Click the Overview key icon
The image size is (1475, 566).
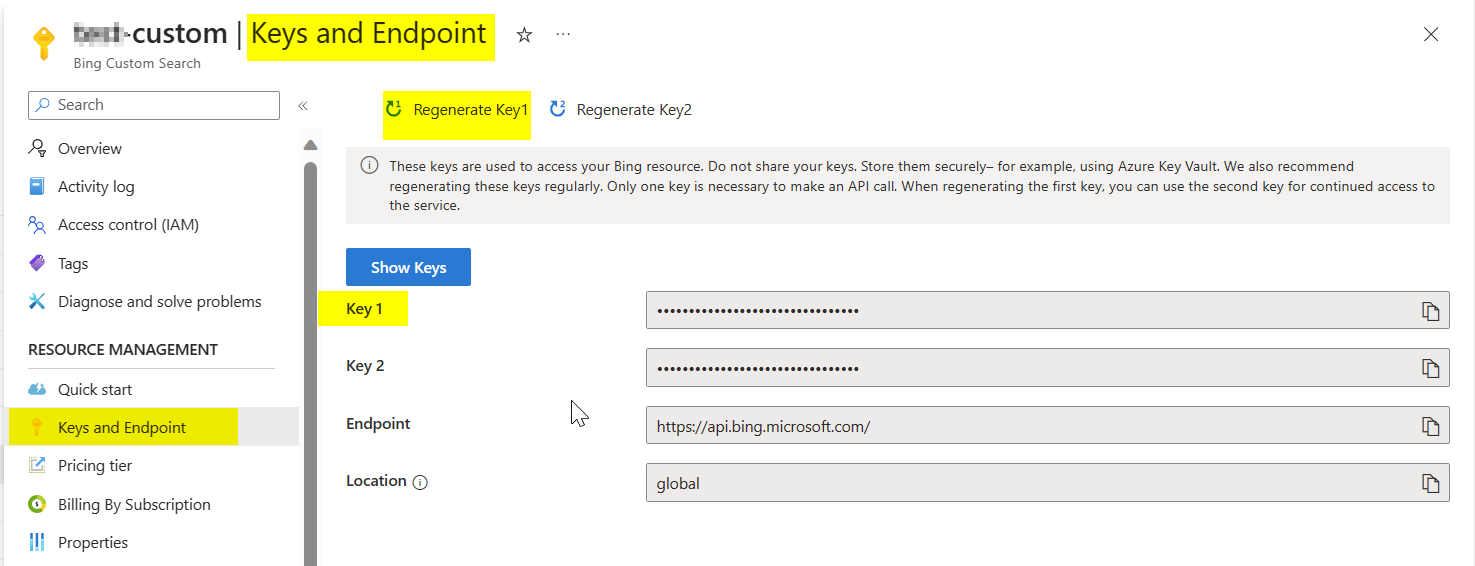tap(37, 148)
